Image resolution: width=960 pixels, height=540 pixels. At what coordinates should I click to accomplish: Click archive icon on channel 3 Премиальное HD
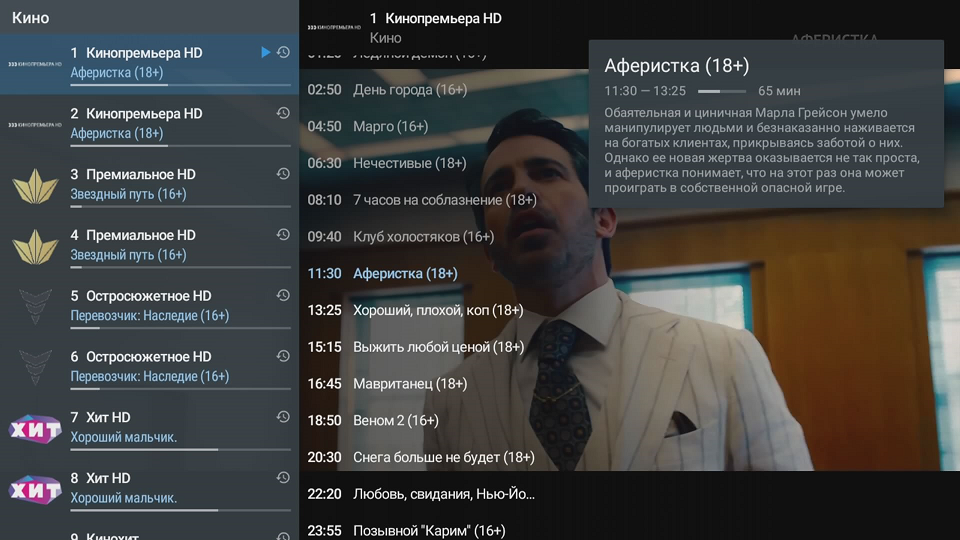pyautogui.click(x=283, y=174)
